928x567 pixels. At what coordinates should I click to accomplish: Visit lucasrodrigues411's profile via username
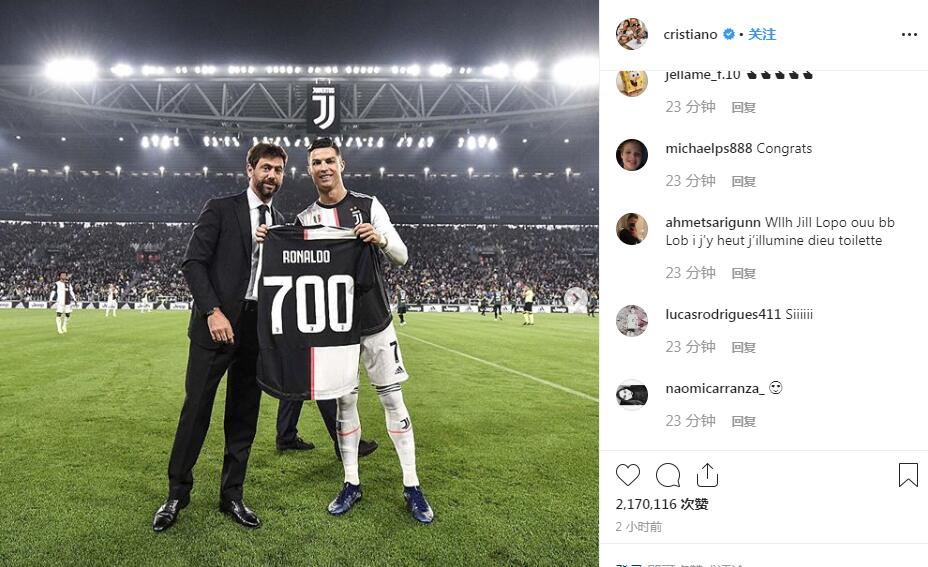pyautogui.click(x=723, y=314)
